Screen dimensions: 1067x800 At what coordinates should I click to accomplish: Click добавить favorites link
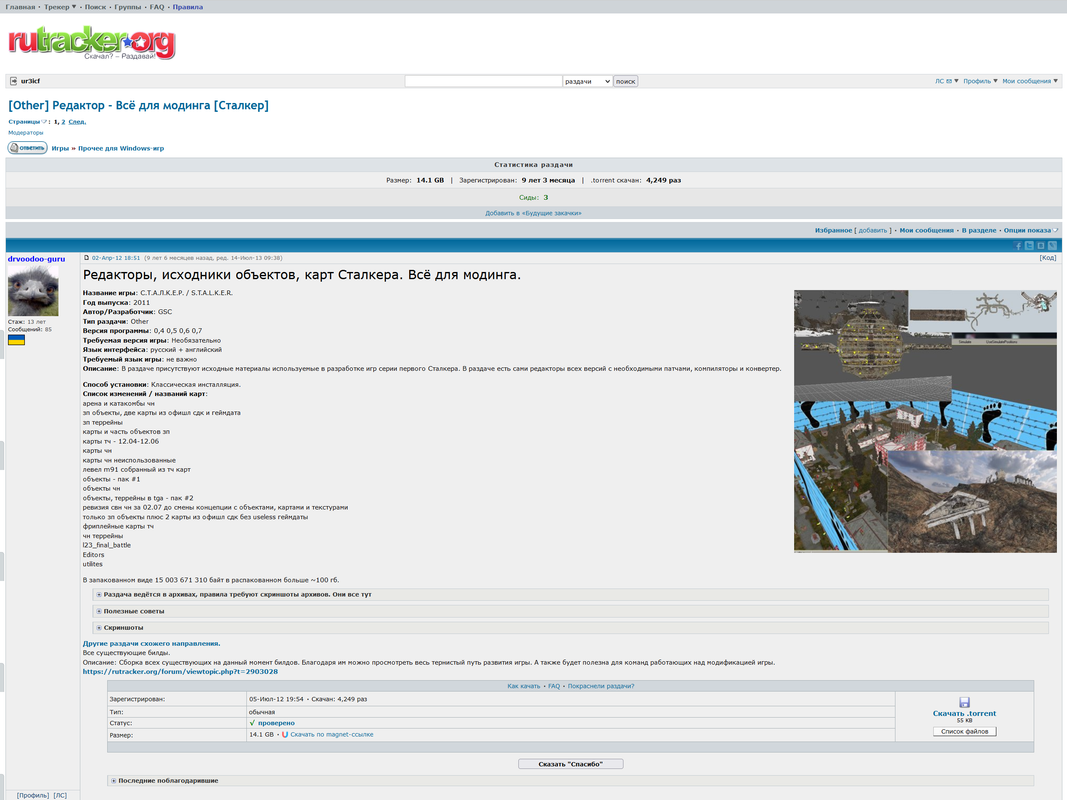(872, 231)
